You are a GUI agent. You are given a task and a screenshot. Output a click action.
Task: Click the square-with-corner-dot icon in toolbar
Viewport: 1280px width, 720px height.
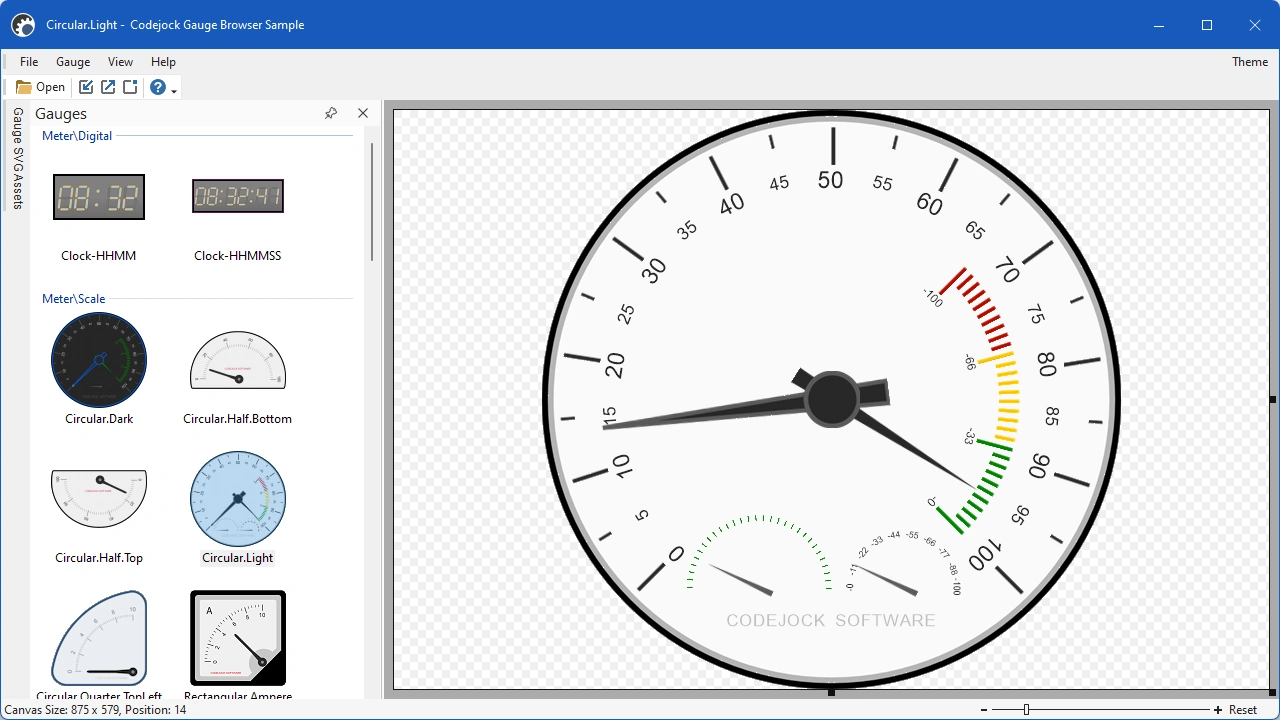(x=130, y=87)
